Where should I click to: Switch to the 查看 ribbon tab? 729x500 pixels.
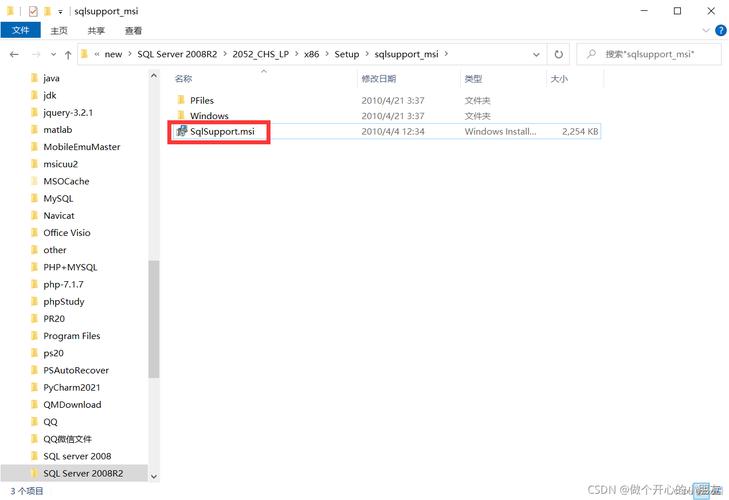point(133,31)
